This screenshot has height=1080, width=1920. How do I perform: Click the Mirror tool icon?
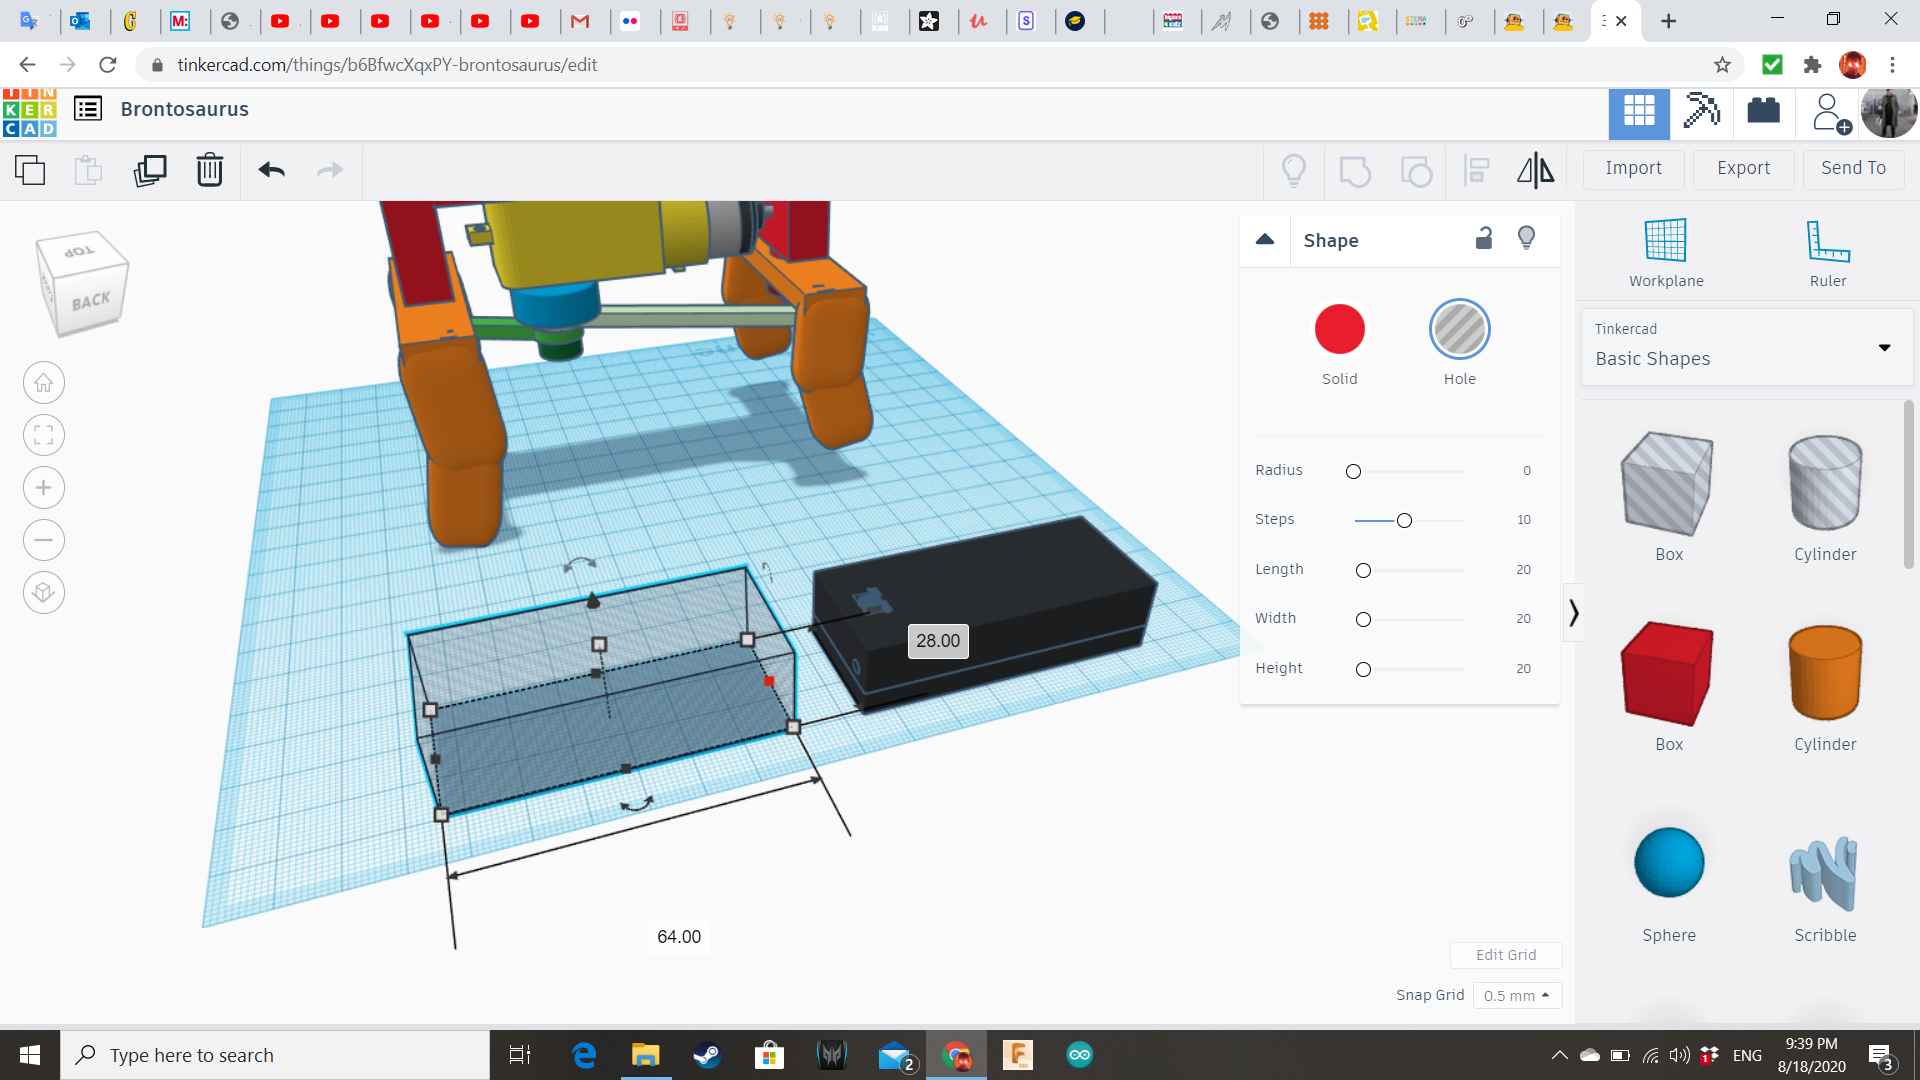click(1535, 170)
